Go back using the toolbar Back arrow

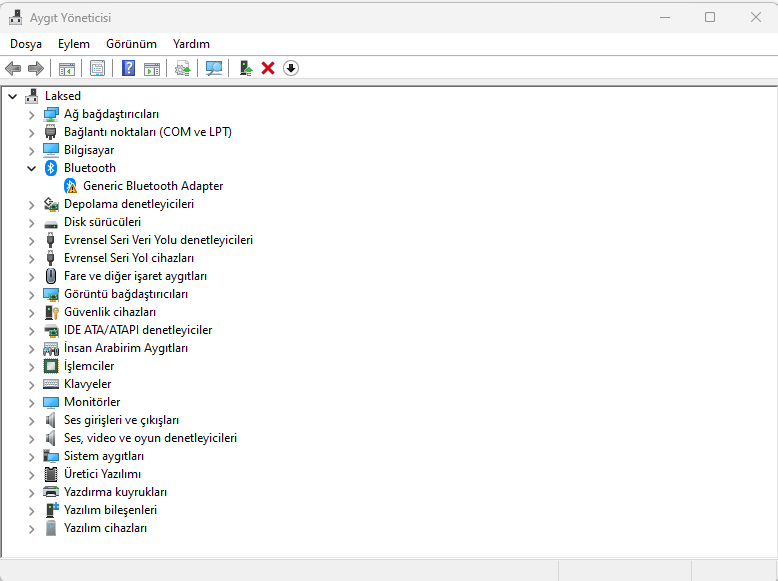pyautogui.click(x=13, y=68)
